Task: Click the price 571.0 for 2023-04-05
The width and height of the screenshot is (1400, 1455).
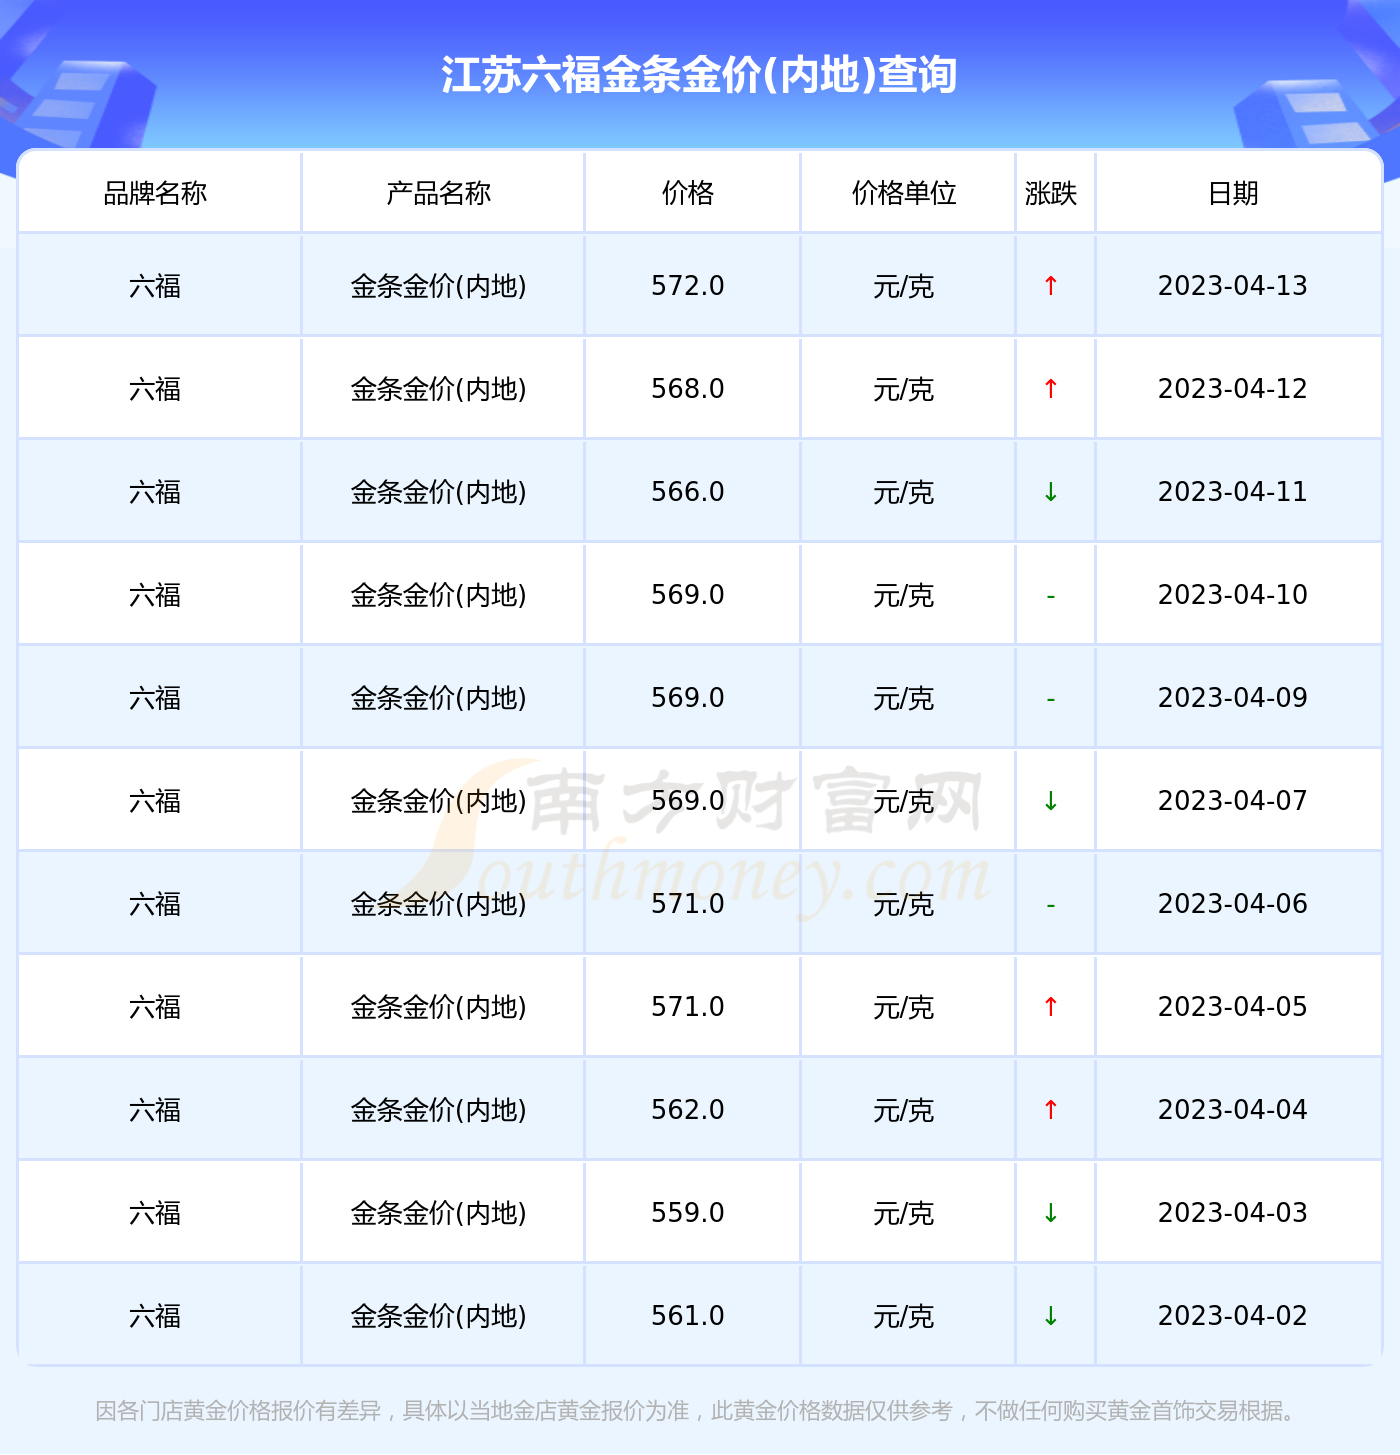Action: [x=688, y=1007]
